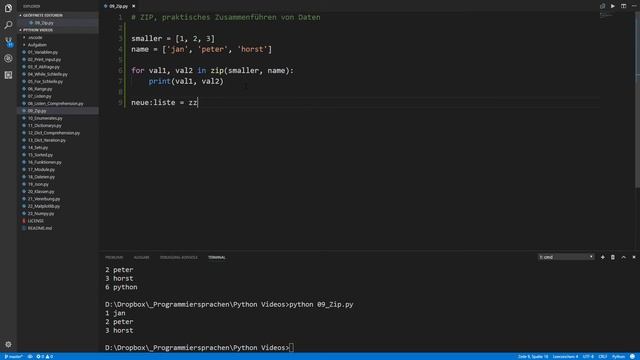The height and width of the screenshot is (360, 640).
Task: Kill the terminal with the trash icon
Action: [x=613, y=257]
